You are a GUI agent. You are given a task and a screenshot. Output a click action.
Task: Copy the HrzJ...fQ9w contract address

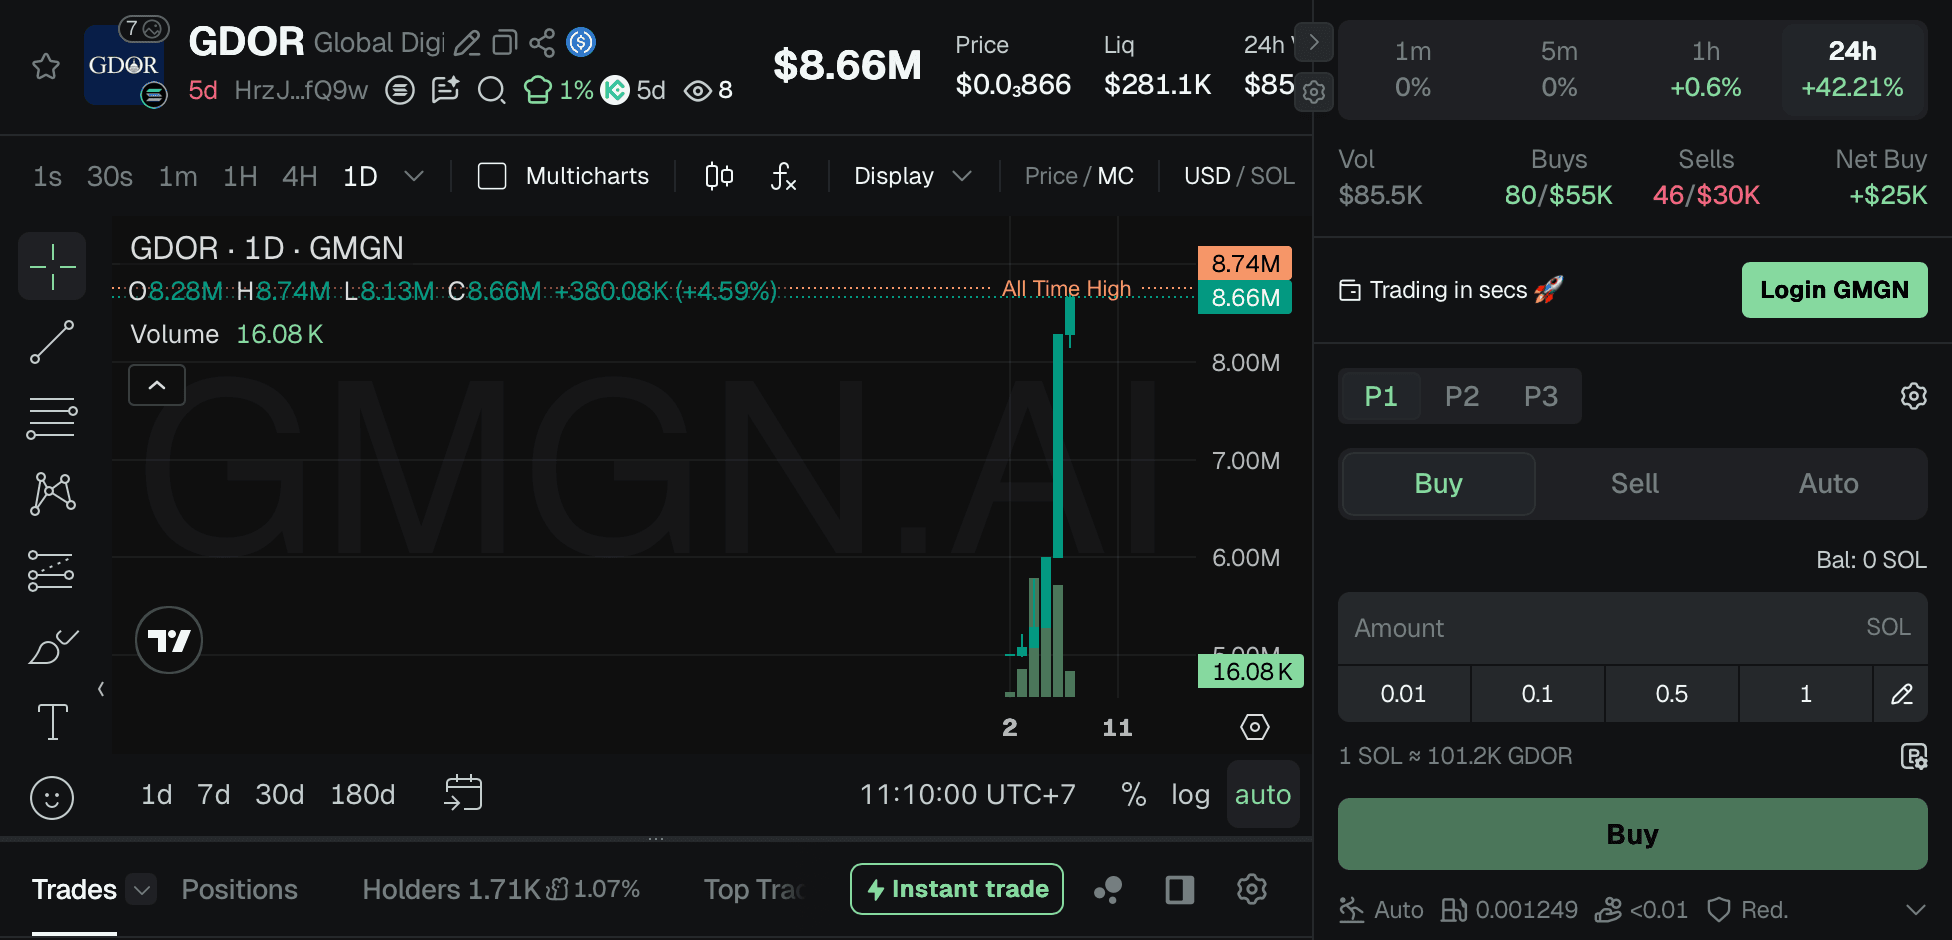(x=300, y=91)
